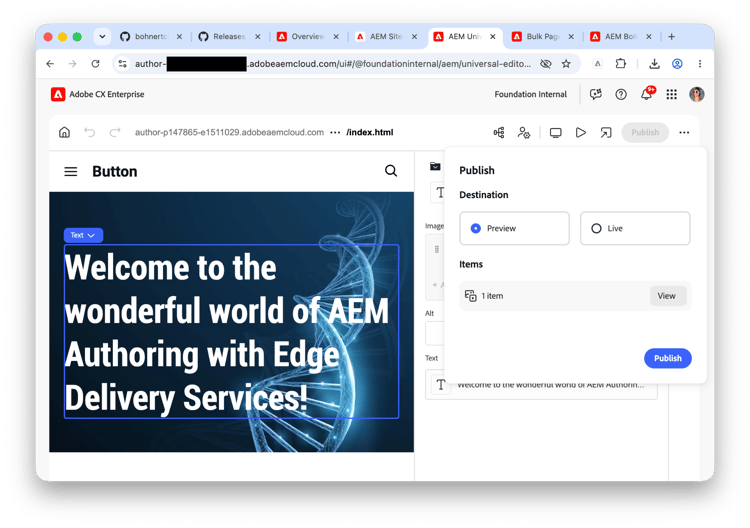Open the app switcher grid icon

672,94
